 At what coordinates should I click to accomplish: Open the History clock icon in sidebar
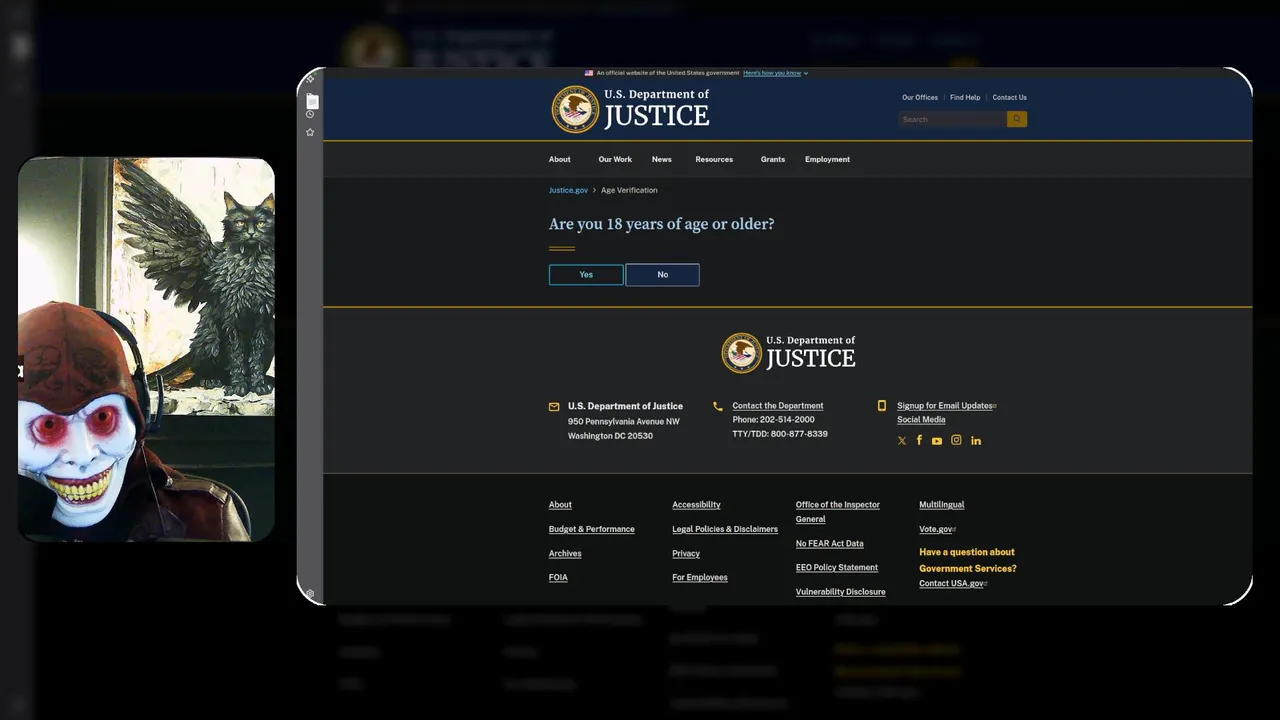point(310,114)
